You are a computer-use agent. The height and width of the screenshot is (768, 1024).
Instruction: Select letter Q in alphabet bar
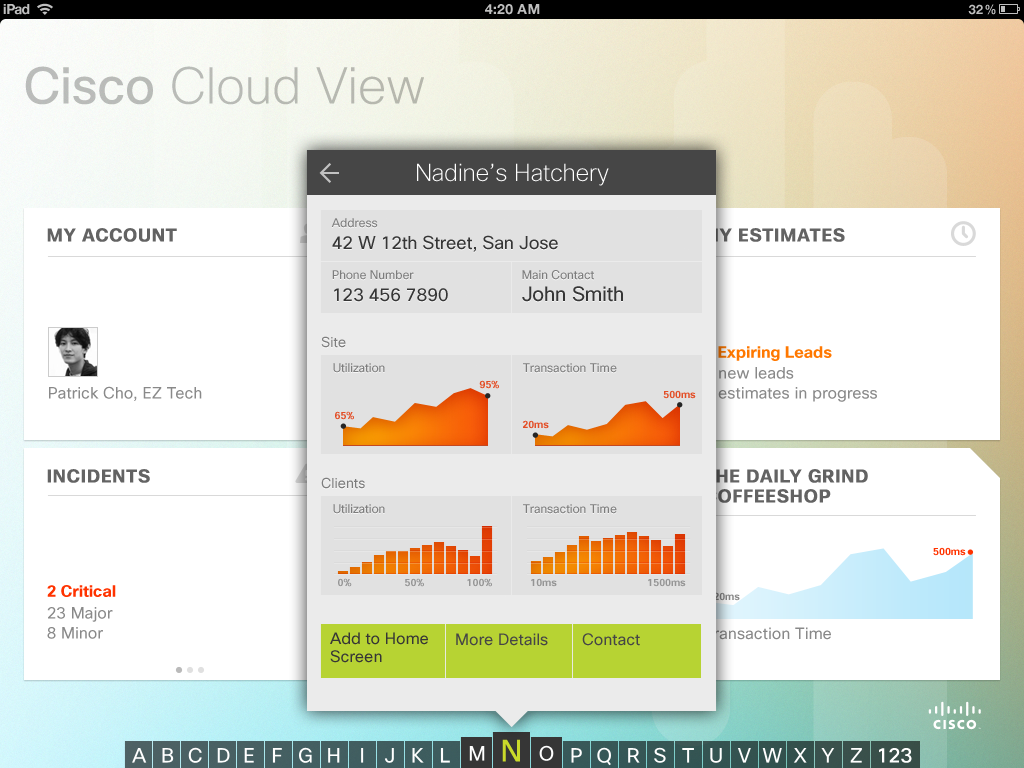point(604,756)
